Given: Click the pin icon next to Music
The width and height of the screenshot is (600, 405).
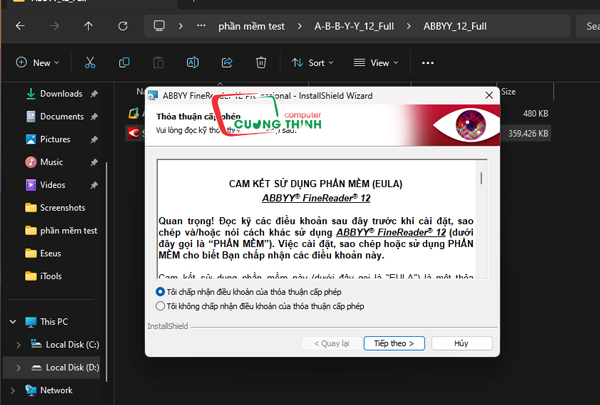Looking at the screenshot, I should [x=94, y=162].
